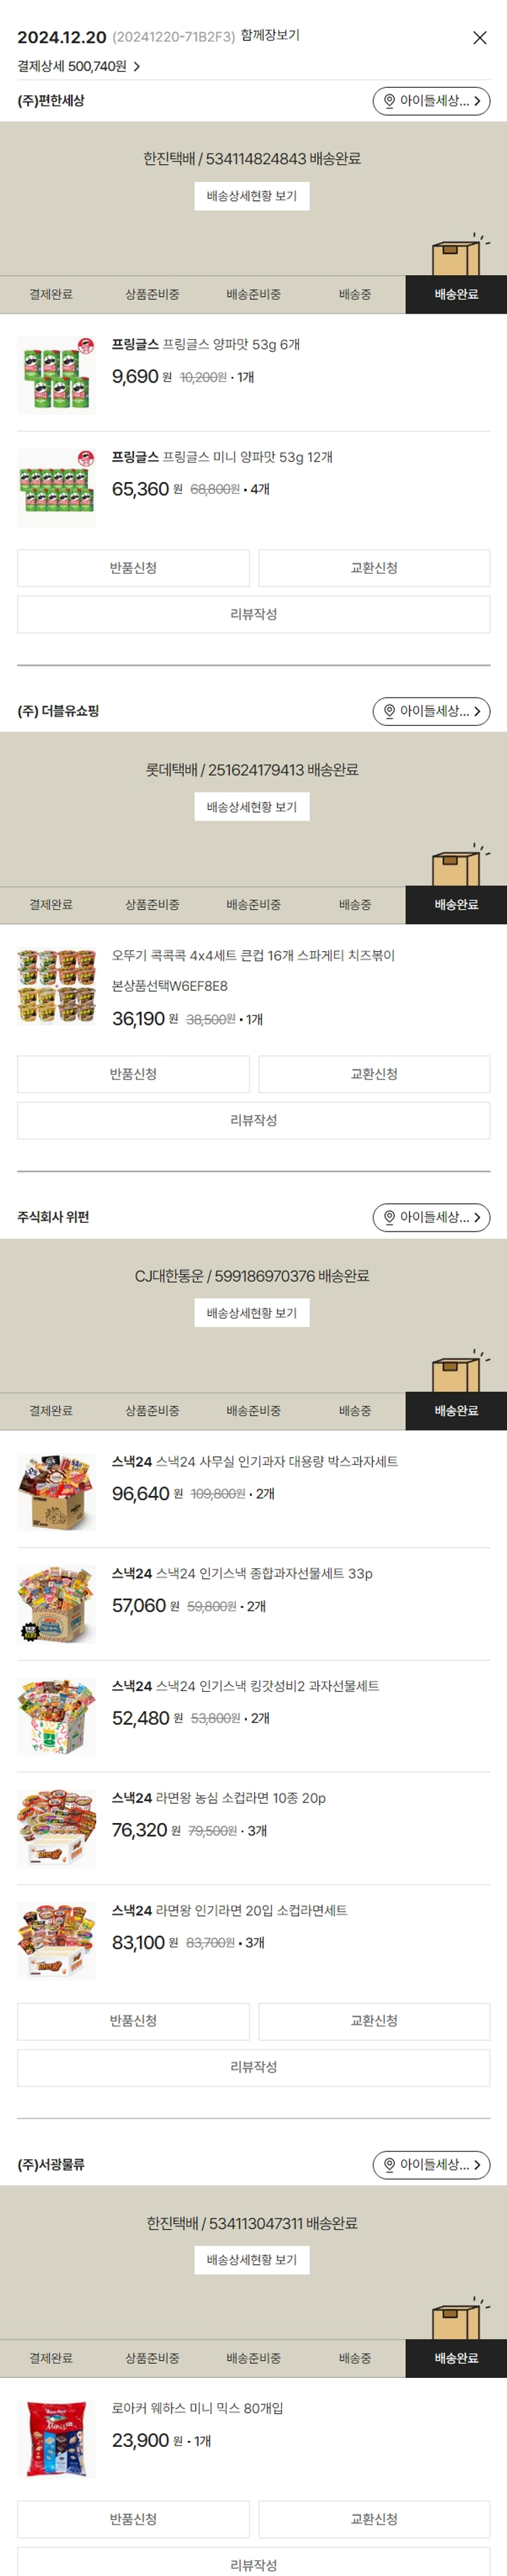Open 스낵24 사무실 인기과자 박스 thumbnail
507x2576 pixels.
click(57, 1492)
